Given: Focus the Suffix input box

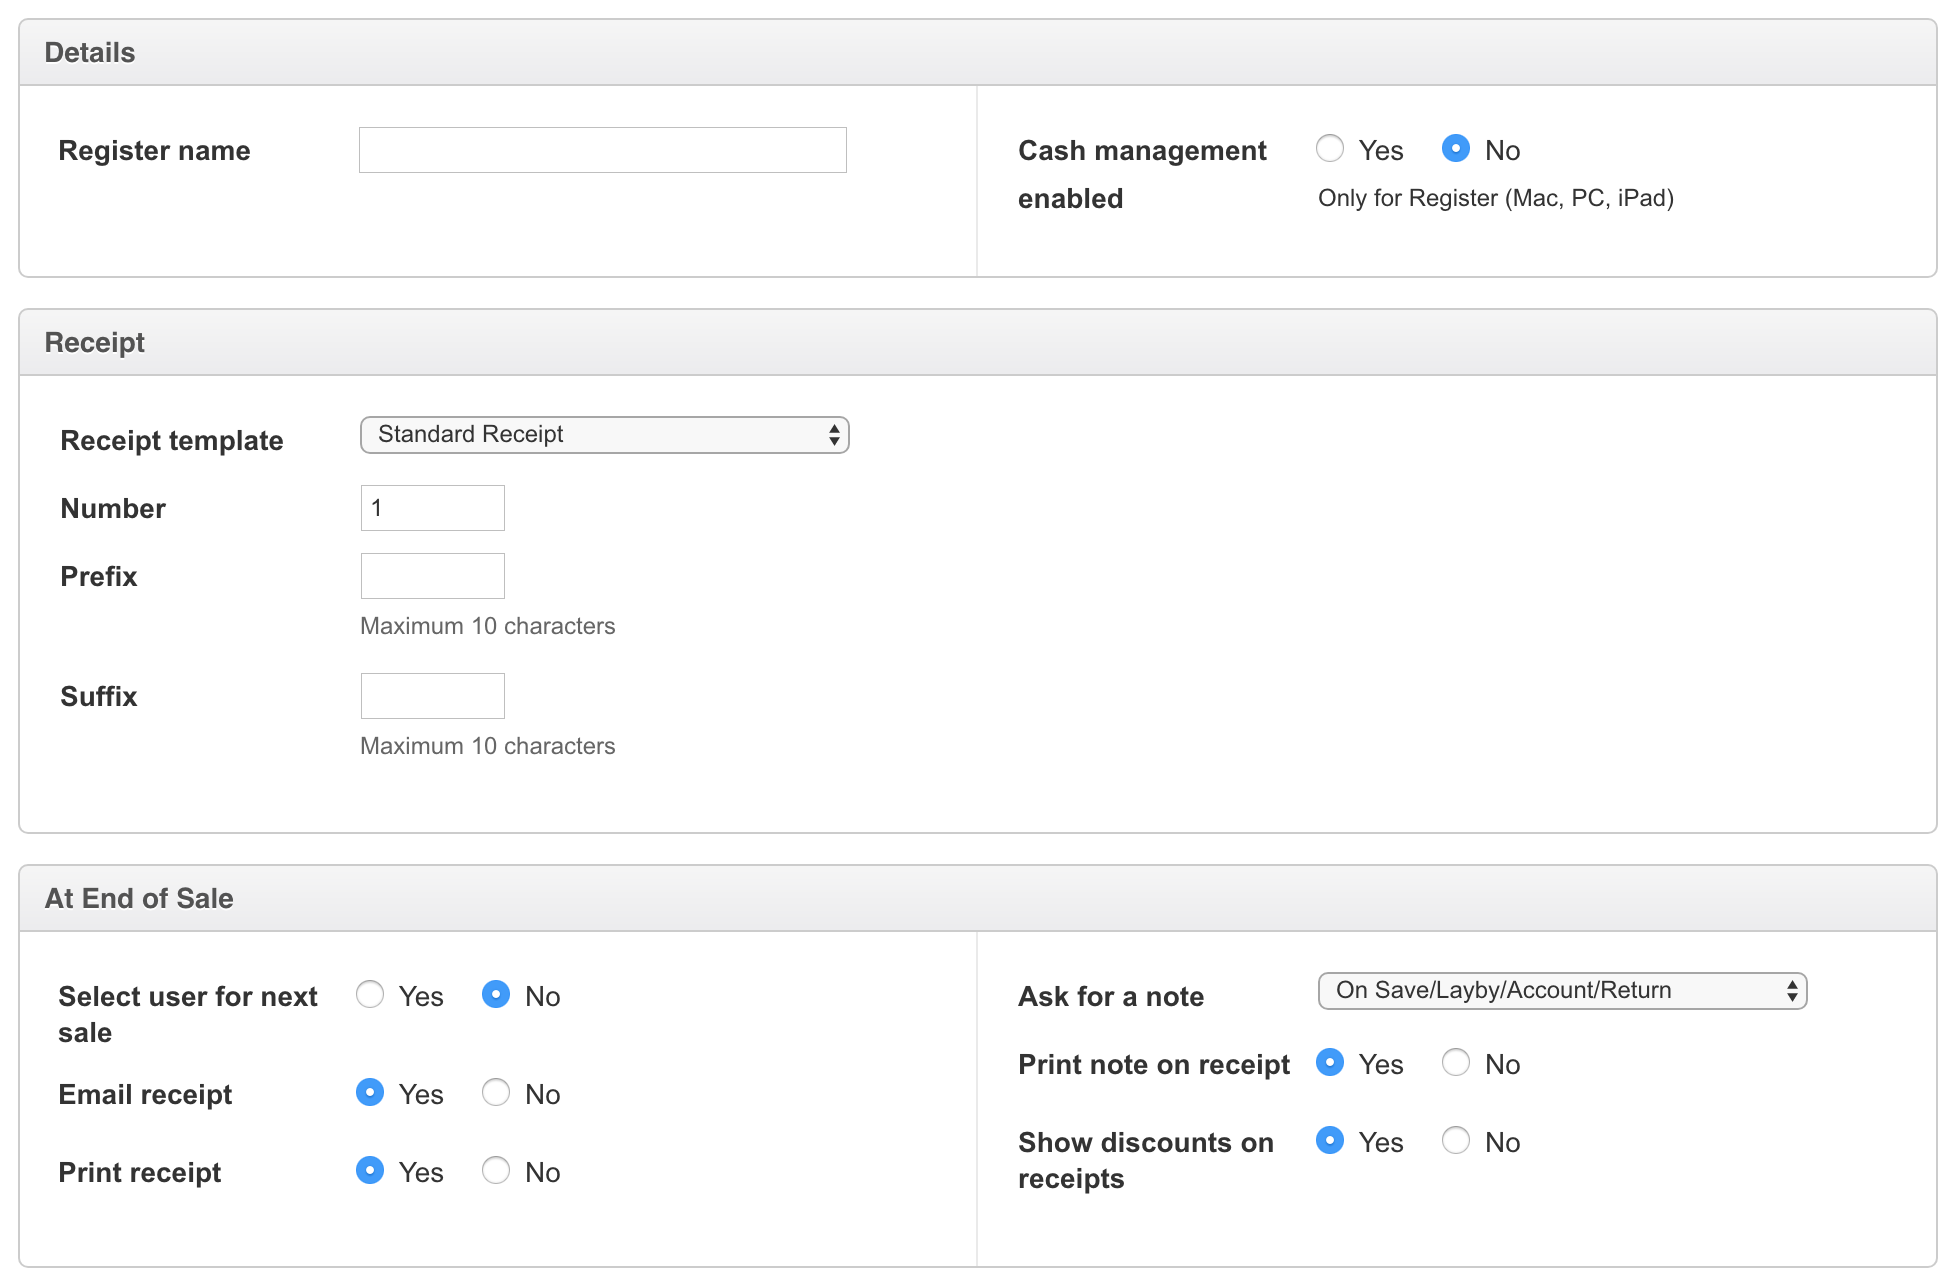Looking at the screenshot, I should tap(432, 696).
